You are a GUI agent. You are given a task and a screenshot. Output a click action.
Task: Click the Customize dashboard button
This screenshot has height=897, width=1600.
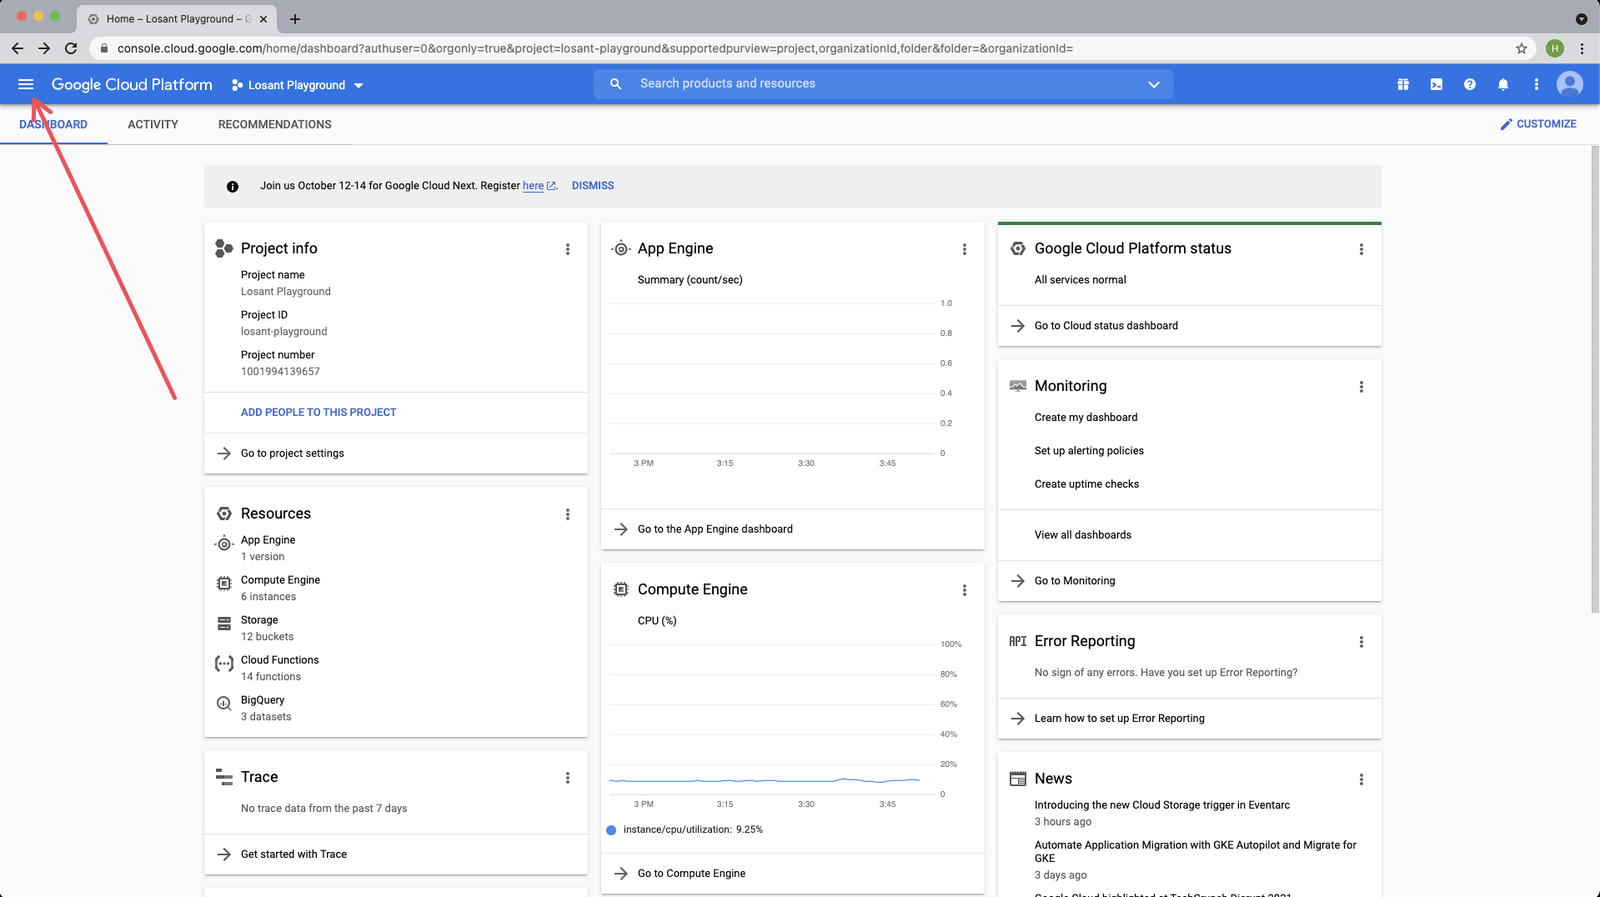pos(1538,124)
